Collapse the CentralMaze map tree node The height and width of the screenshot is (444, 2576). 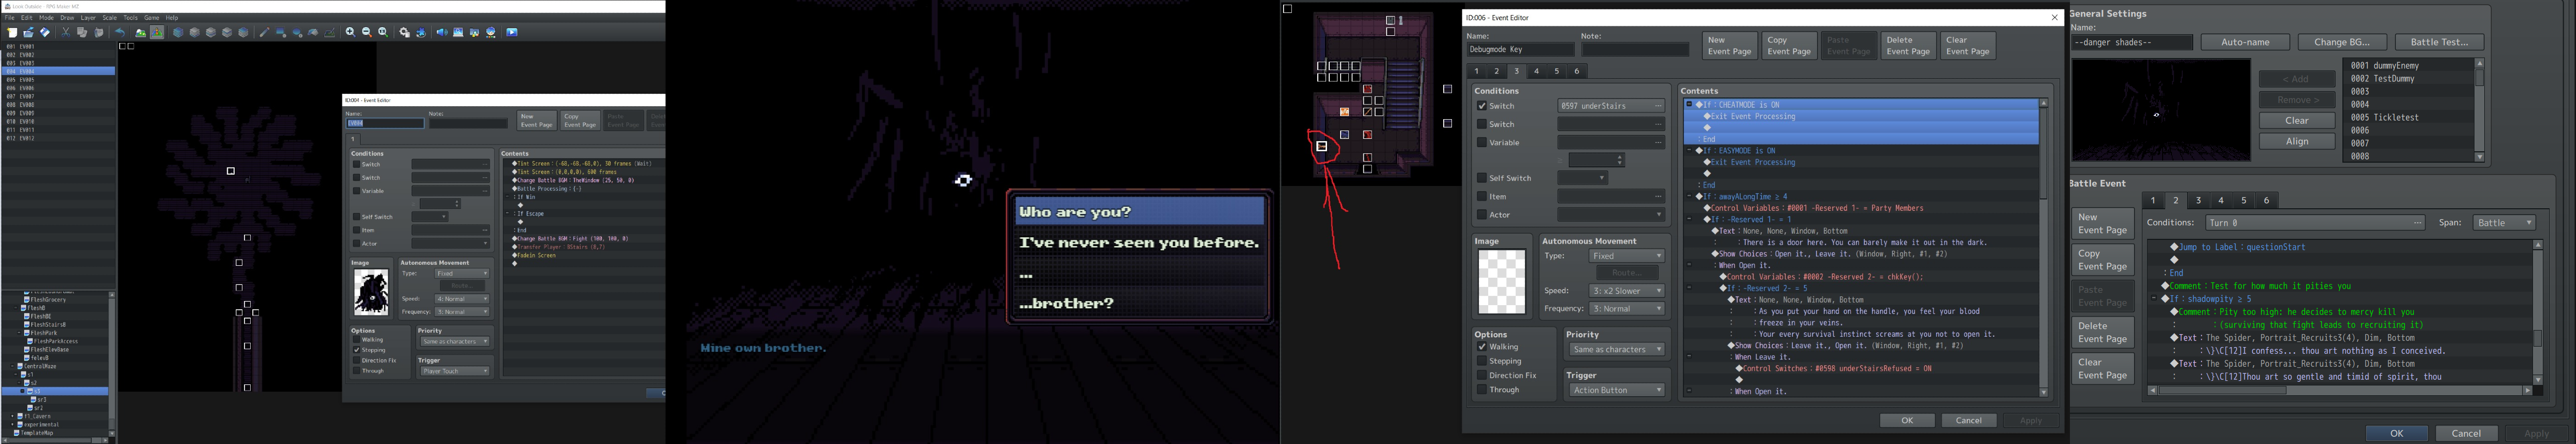pyautogui.click(x=12, y=367)
